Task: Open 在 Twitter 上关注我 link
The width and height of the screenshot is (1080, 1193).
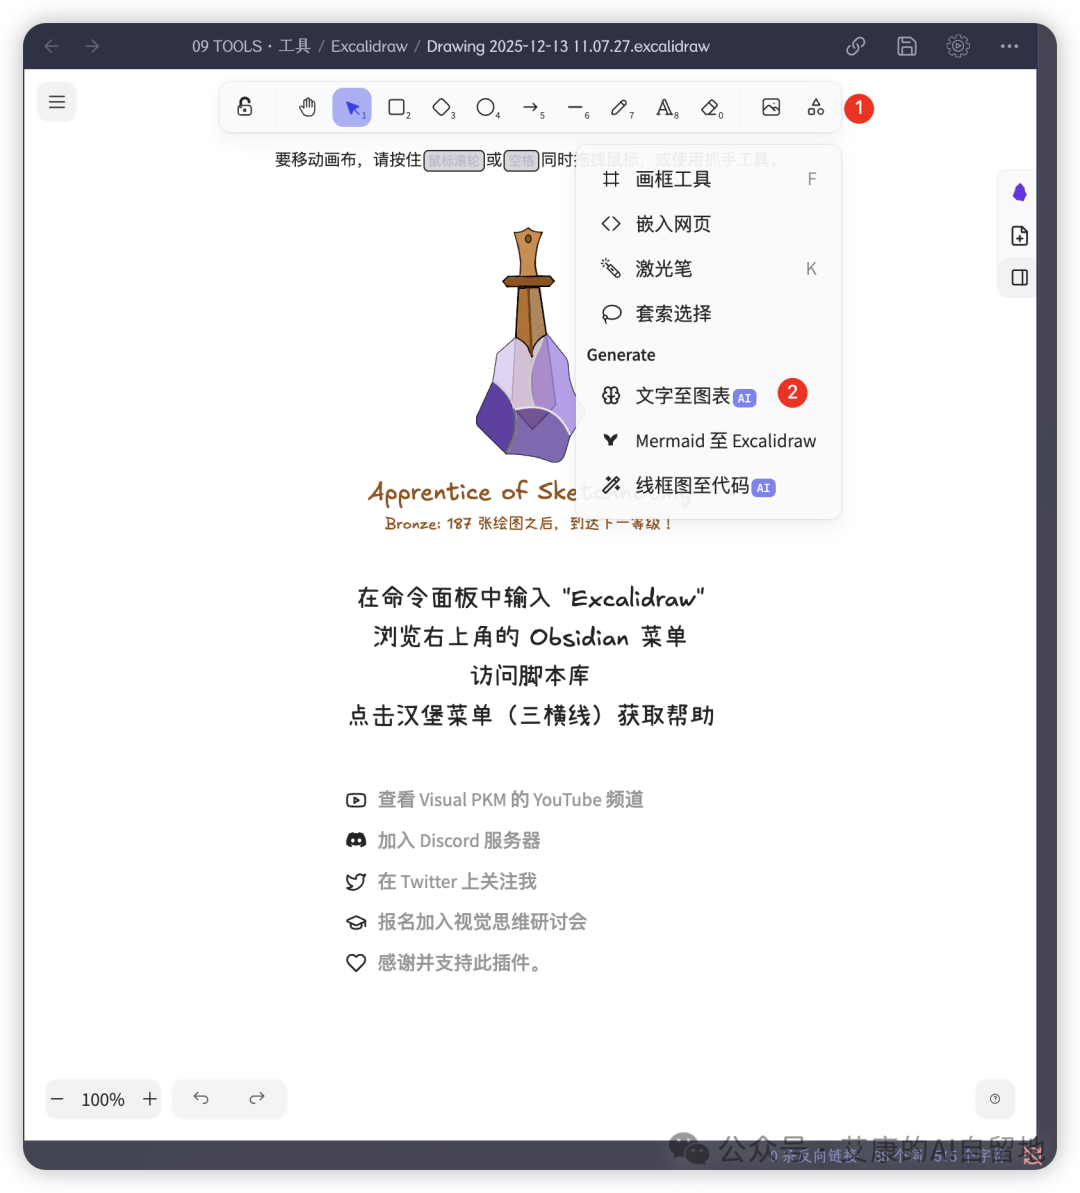Action: (x=441, y=881)
